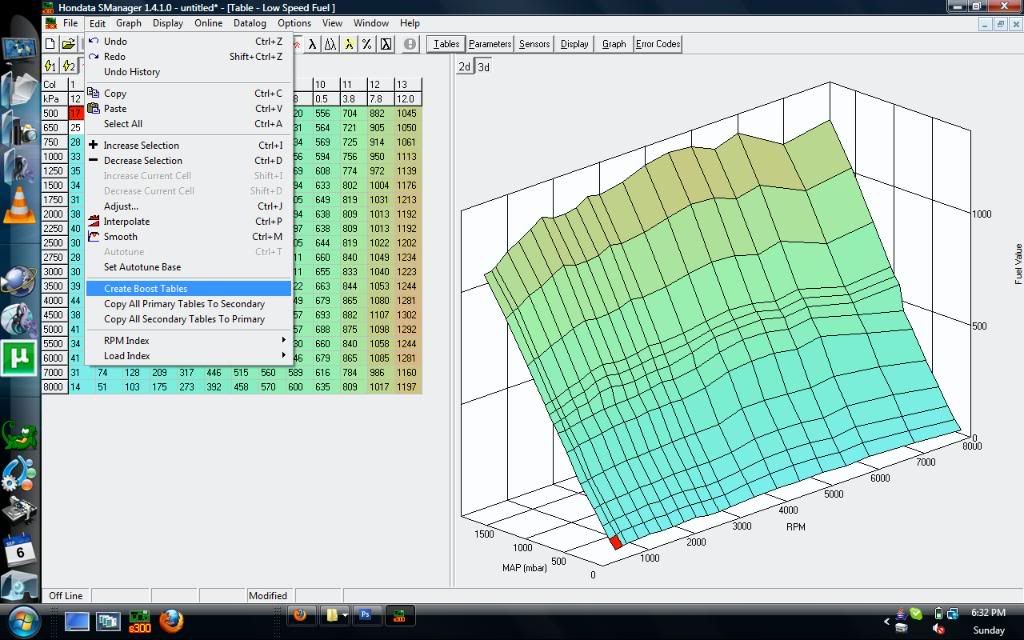Select the primary ignition table 1 icon
Screen dimensions: 1024x640
point(50,66)
